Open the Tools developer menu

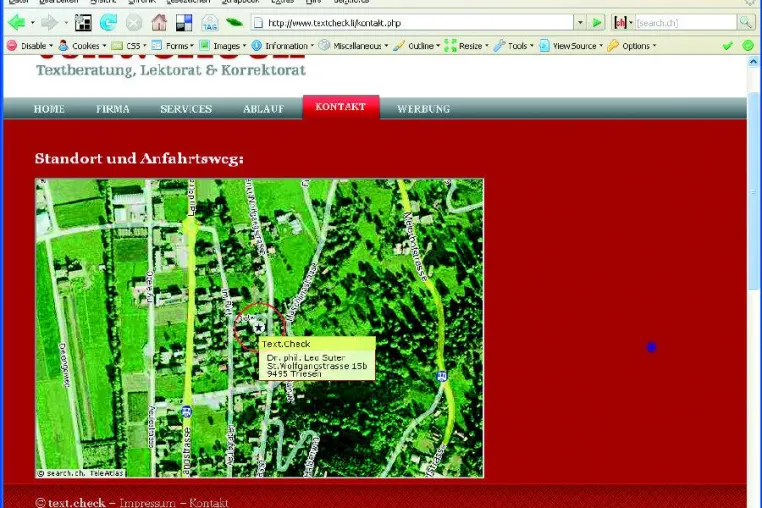click(x=513, y=46)
